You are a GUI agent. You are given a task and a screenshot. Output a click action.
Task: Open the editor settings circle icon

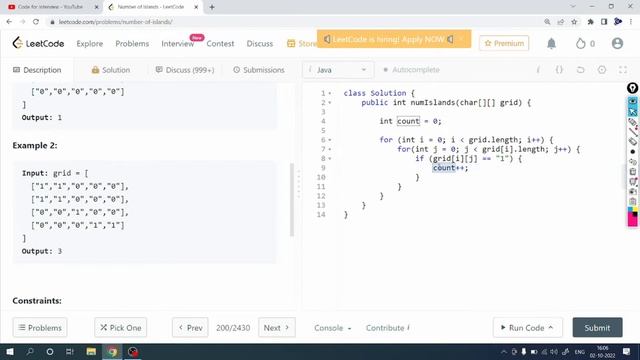(602, 70)
